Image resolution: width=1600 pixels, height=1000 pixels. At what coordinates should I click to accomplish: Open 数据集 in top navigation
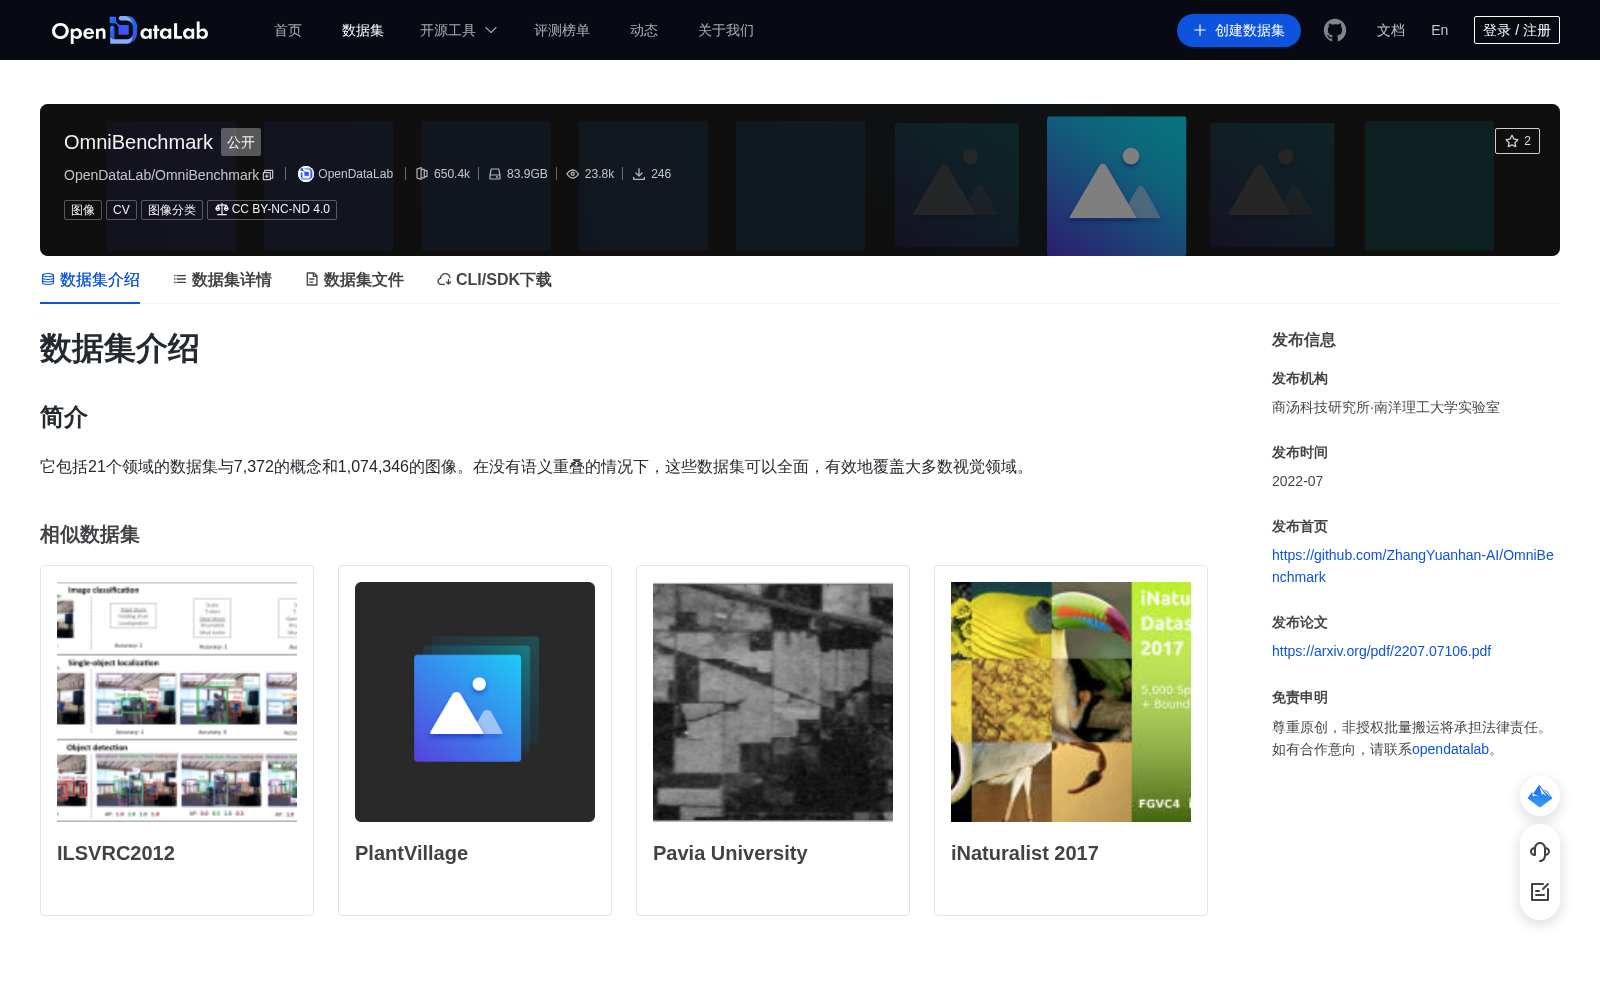363,30
